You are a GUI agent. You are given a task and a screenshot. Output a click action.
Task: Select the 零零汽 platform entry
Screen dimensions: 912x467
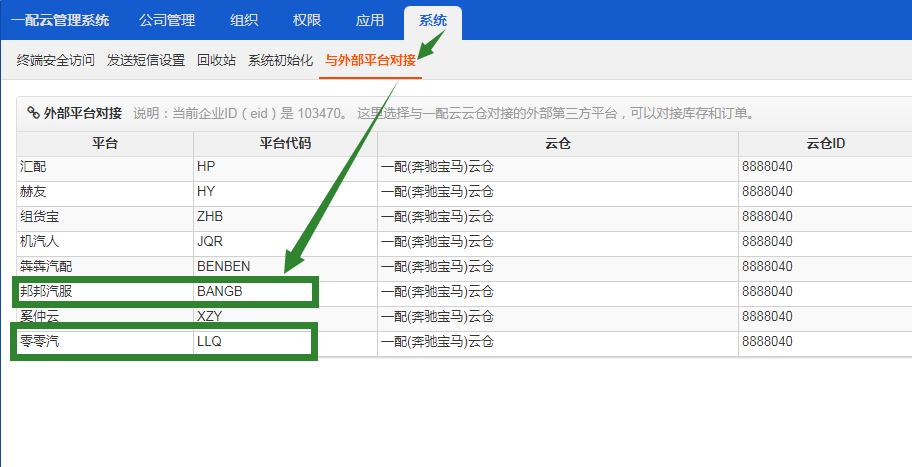coord(40,342)
